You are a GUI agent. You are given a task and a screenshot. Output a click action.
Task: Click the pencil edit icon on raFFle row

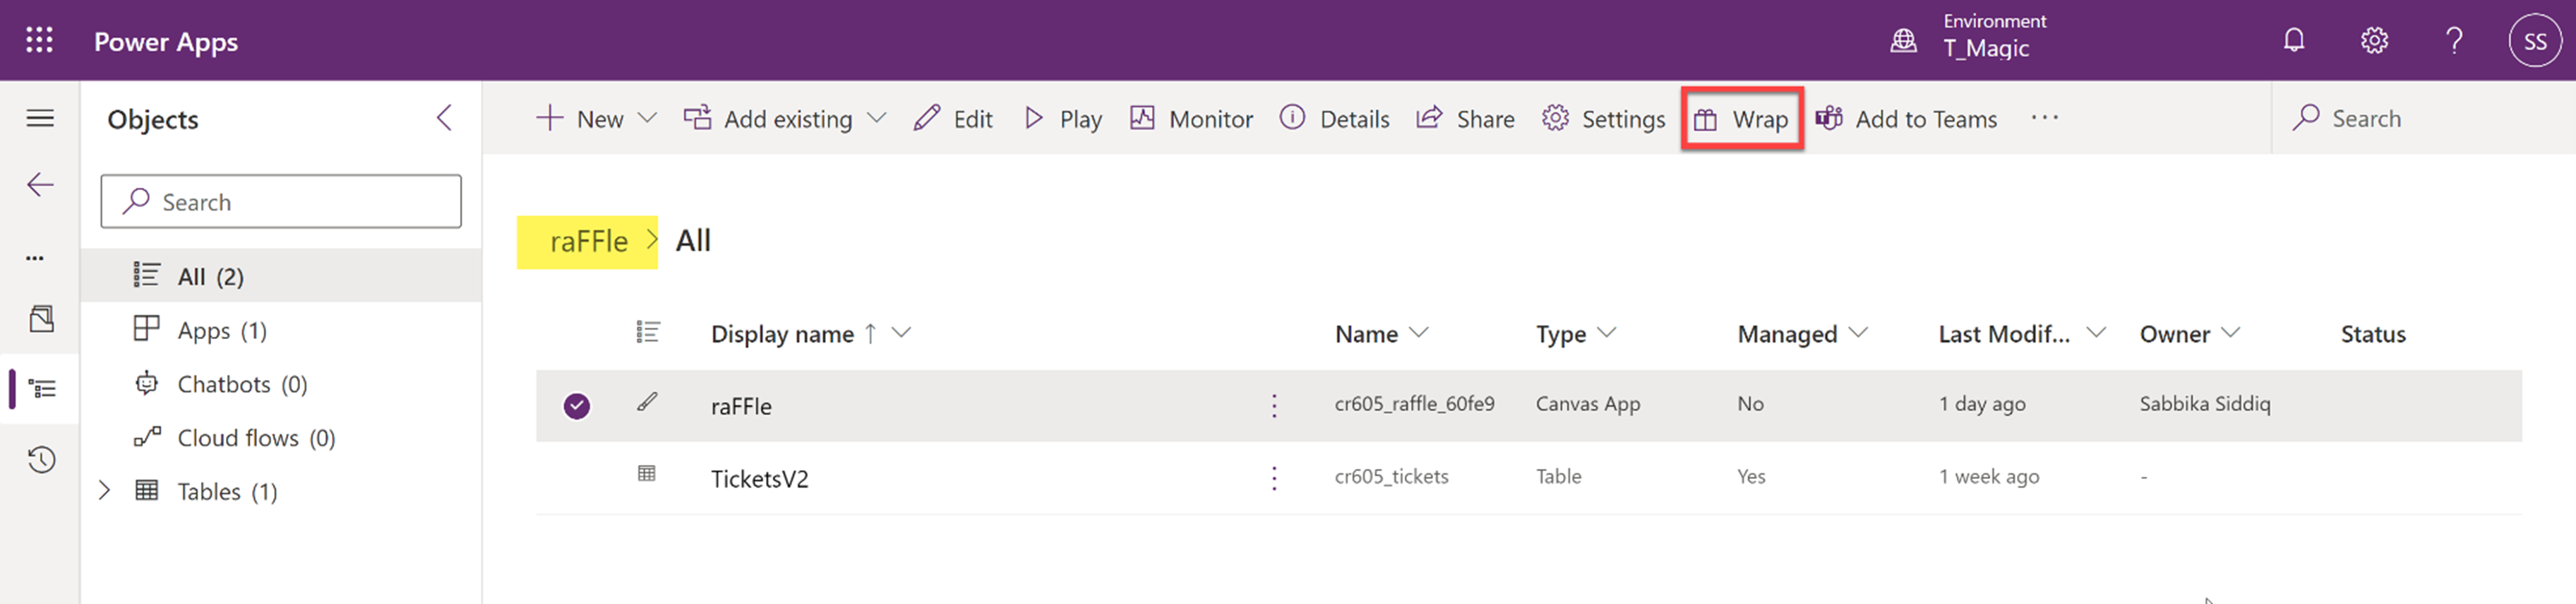(x=647, y=402)
